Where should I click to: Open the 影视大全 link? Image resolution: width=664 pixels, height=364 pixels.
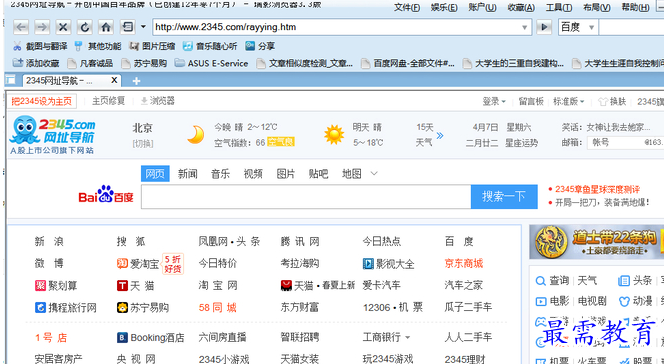(388, 264)
